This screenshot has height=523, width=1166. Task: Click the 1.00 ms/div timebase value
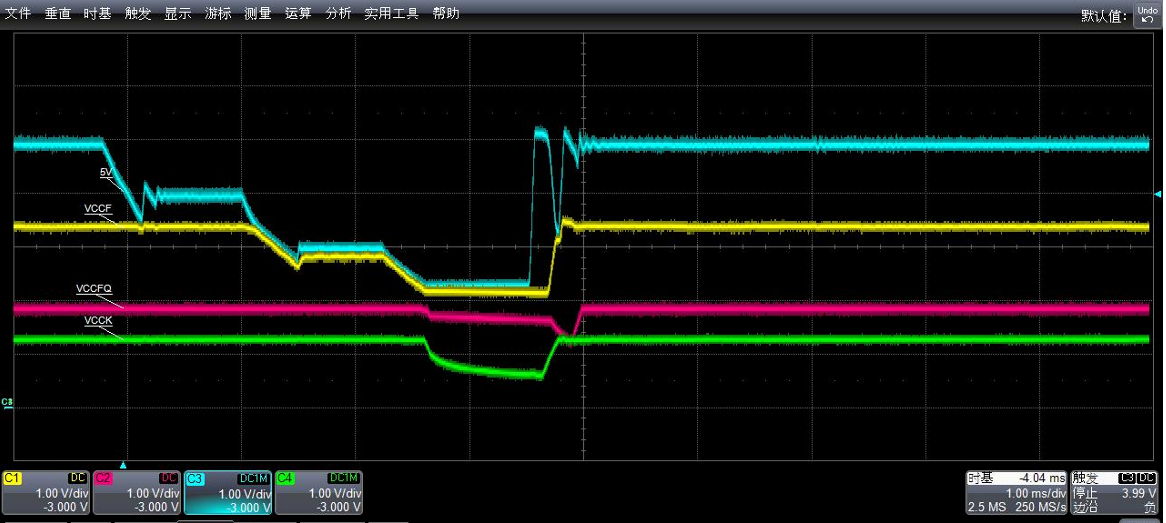point(1037,492)
